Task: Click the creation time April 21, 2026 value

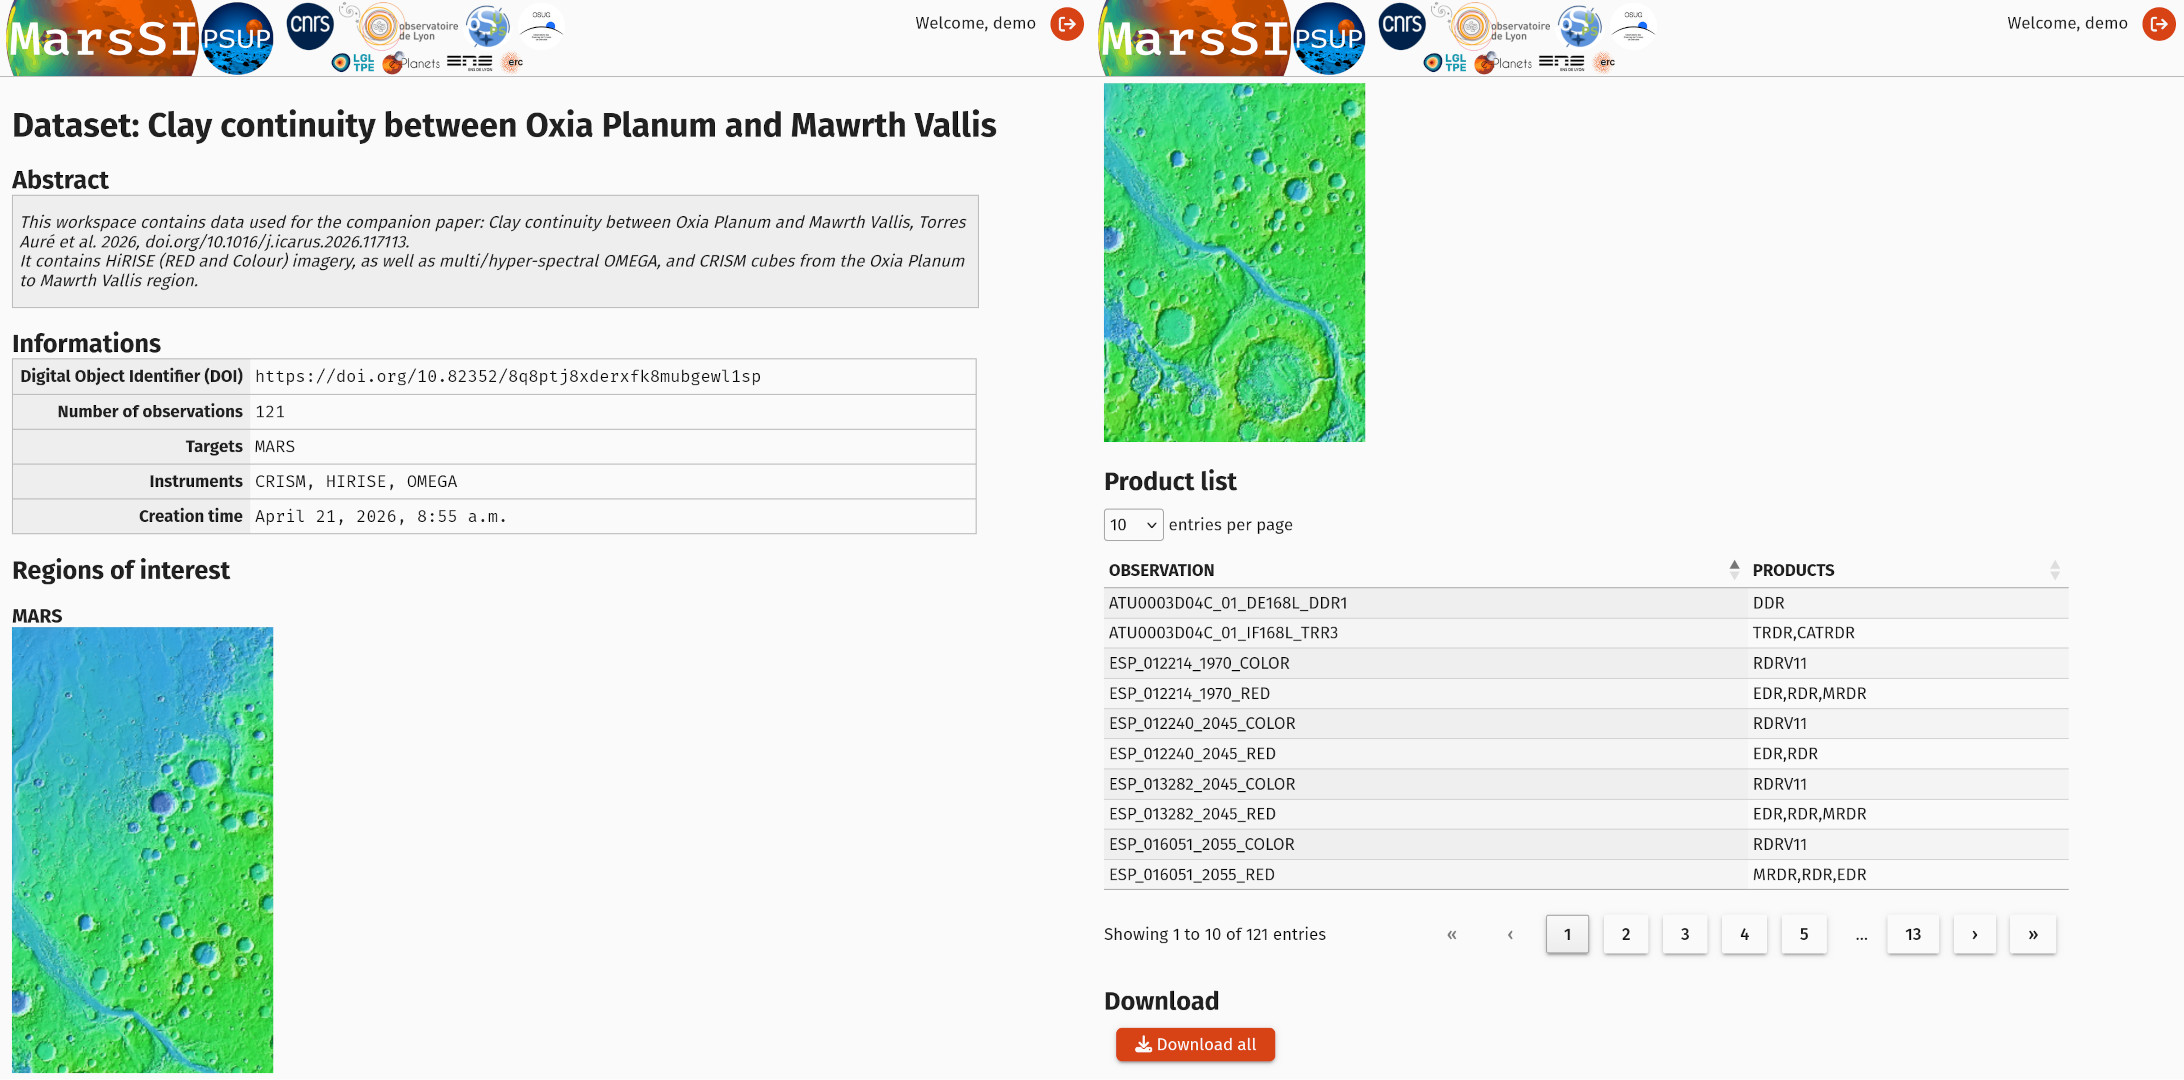Action: (381, 517)
